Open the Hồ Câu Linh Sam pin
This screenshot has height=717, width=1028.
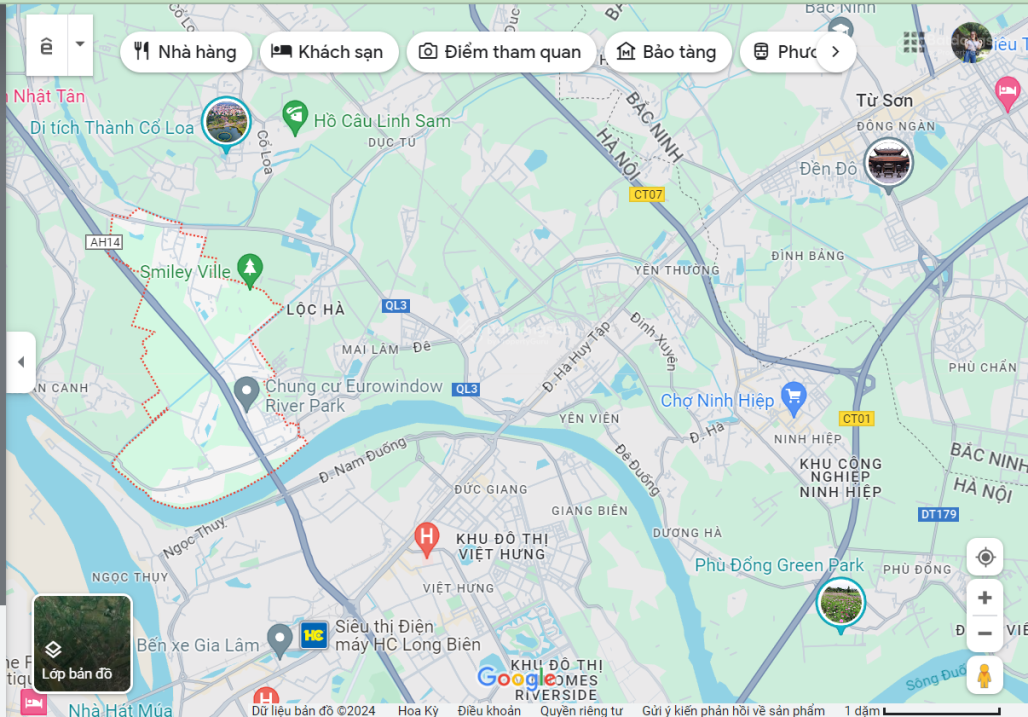[295, 117]
